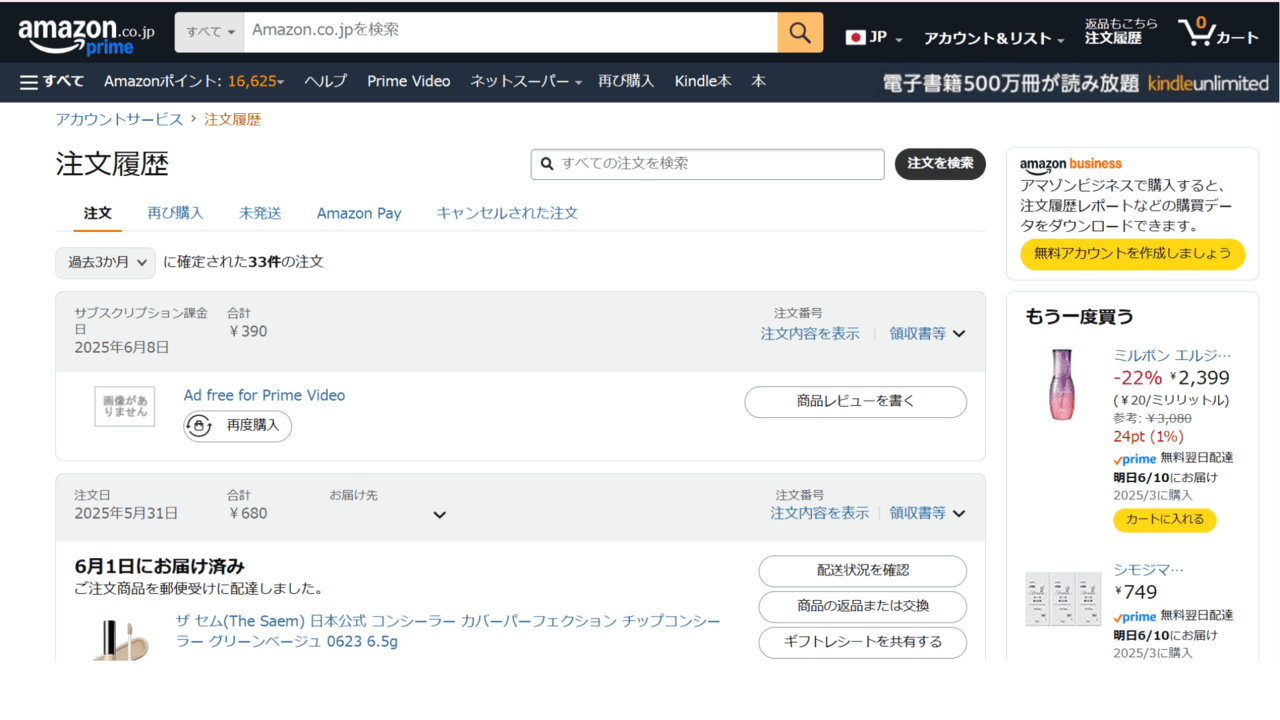This screenshot has height=720, width=1280.
Task: Switch to the 未発送 tab
Action: point(260,213)
